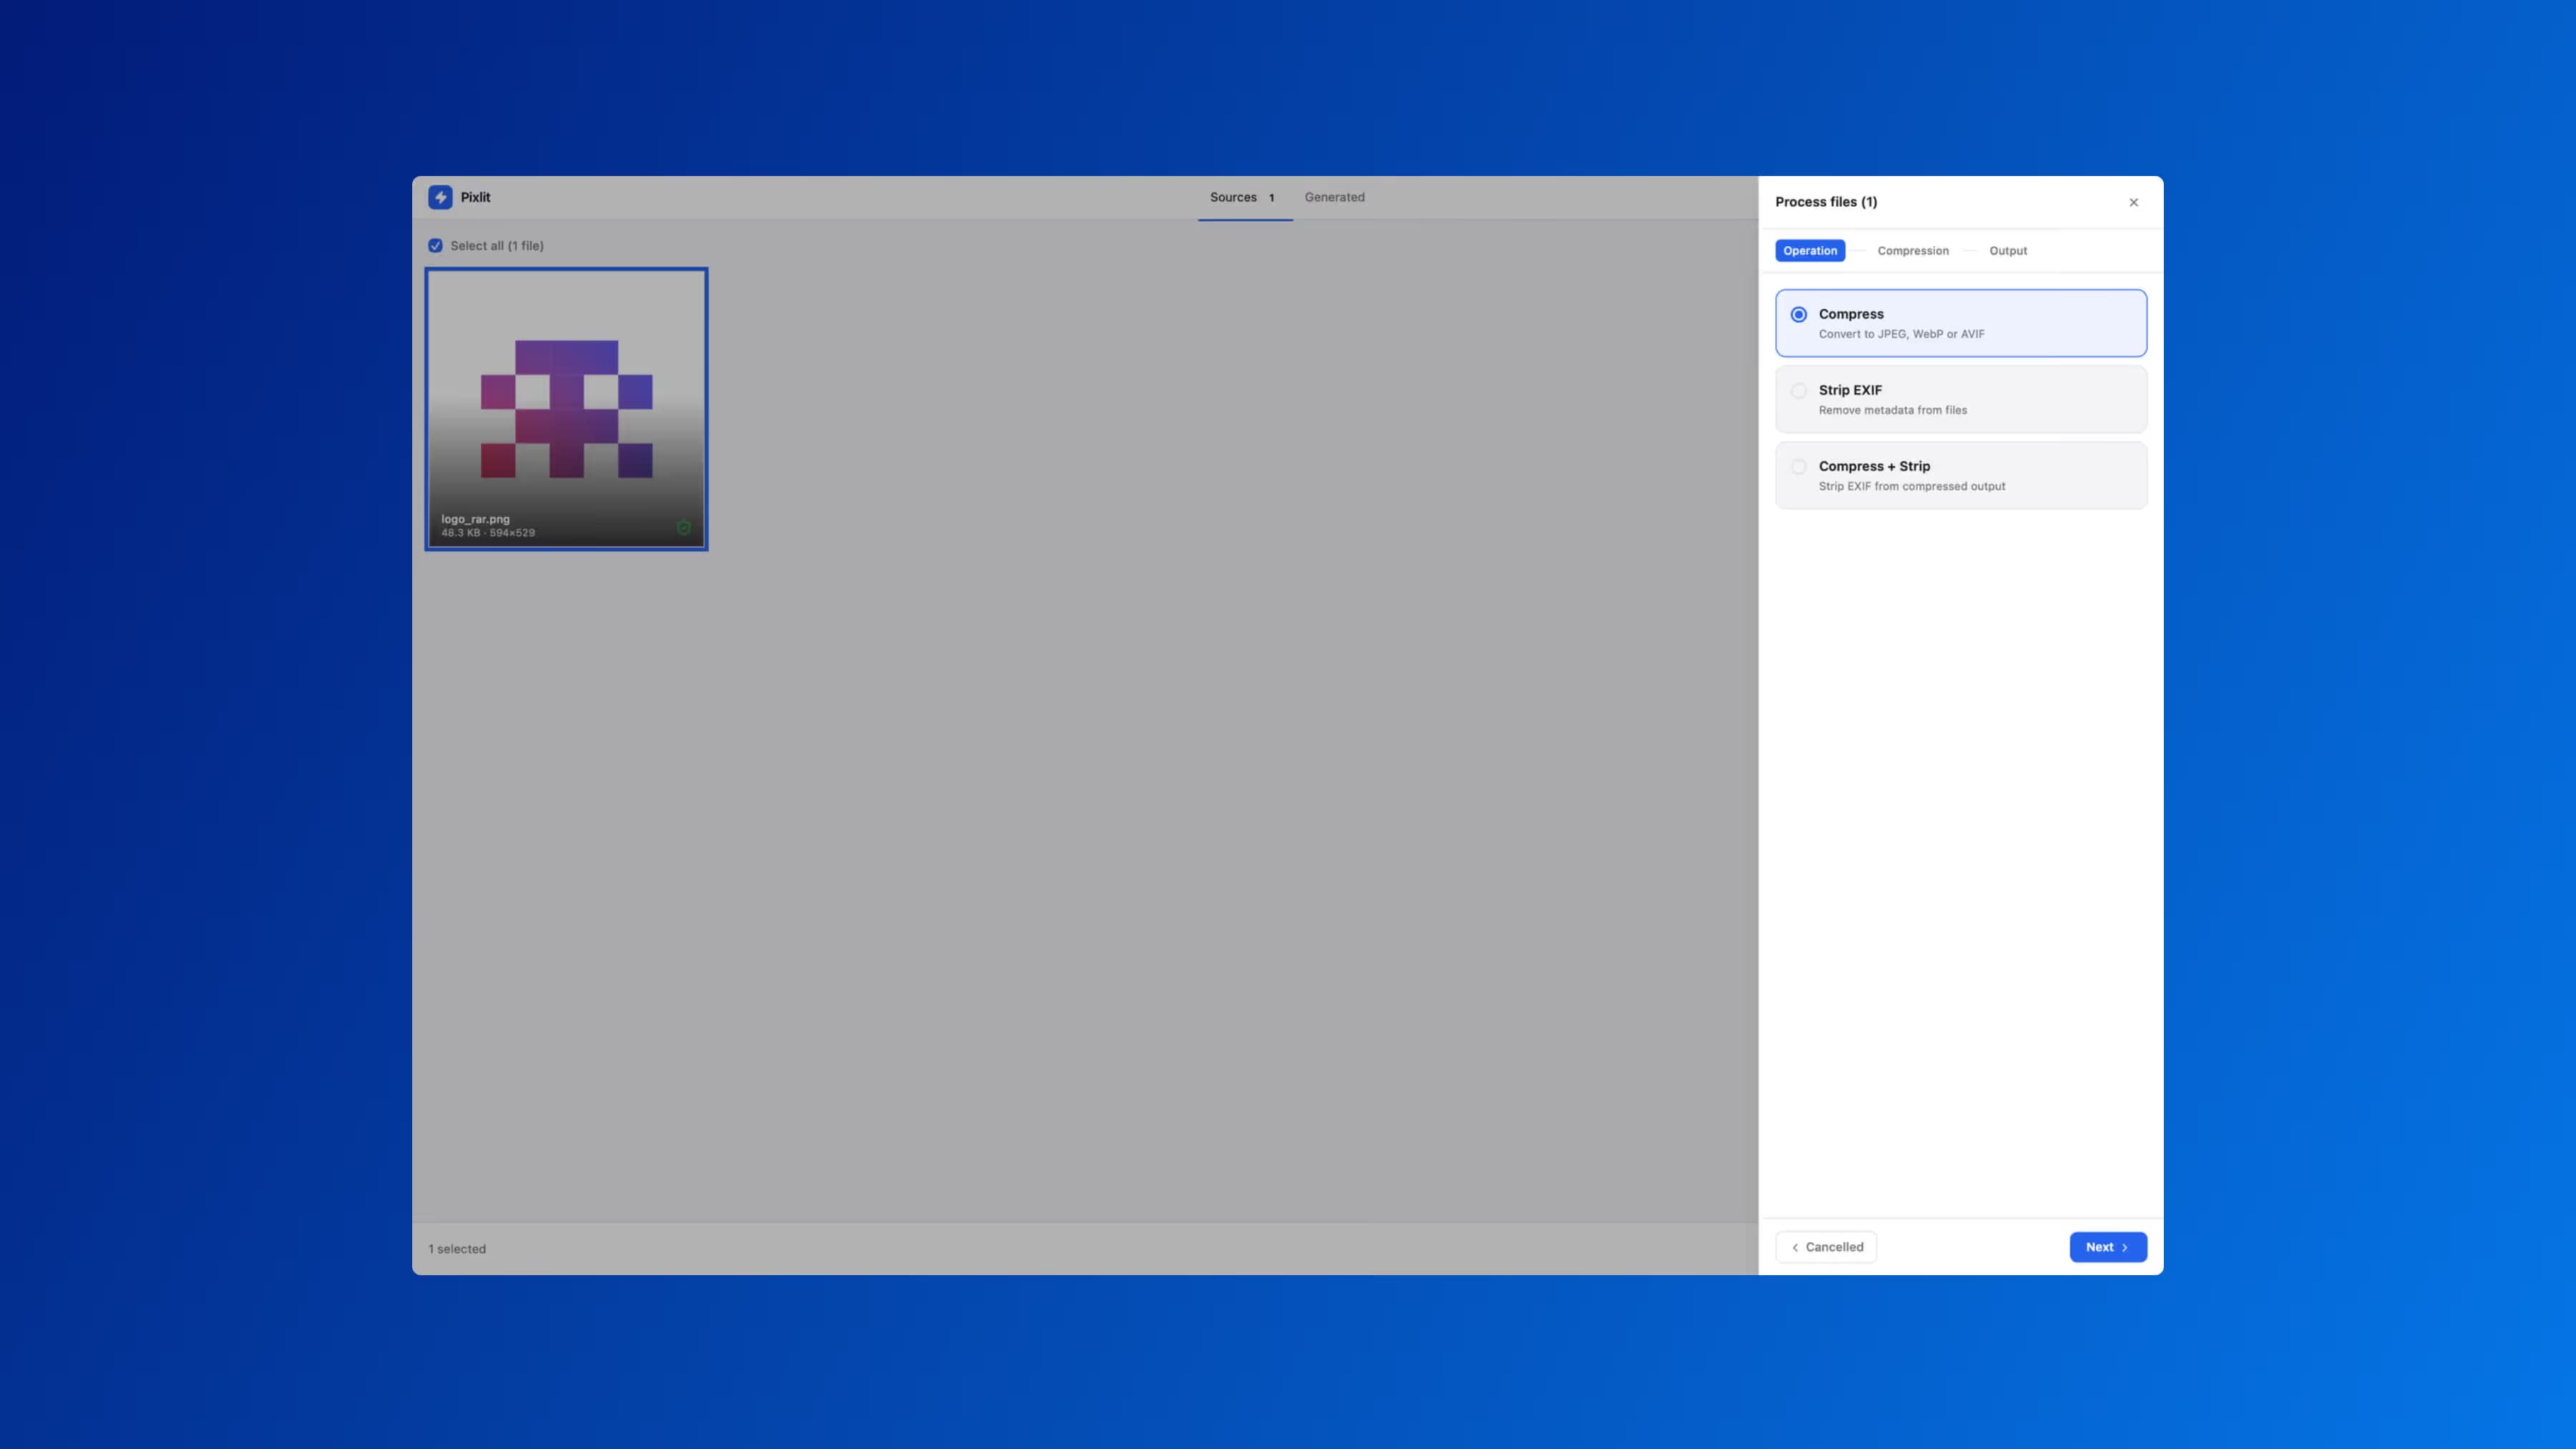Click the green shield badge on logo_rar.png
2576x1449 pixels.
click(x=684, y=528)
